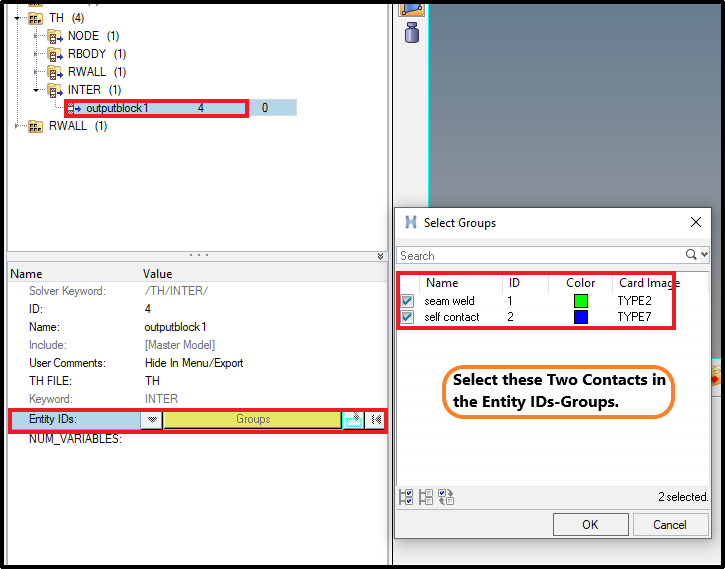Uncheck the seam weld checkbox
725x569 pixels.
[x=407, y=301]
